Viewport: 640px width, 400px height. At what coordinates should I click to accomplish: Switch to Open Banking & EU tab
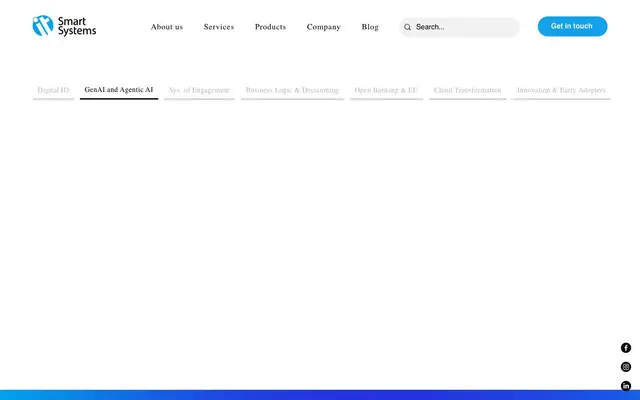tap(386, 90)
